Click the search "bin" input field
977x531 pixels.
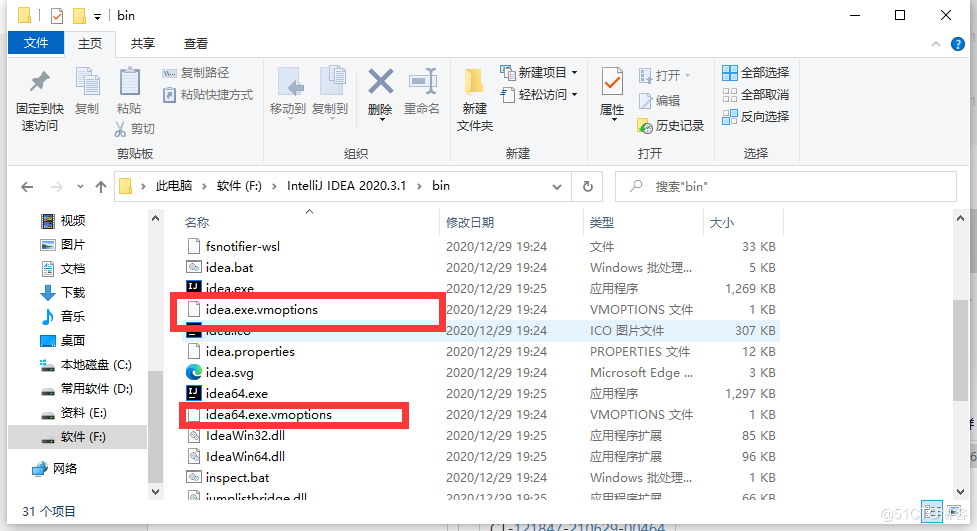(786, 186)
